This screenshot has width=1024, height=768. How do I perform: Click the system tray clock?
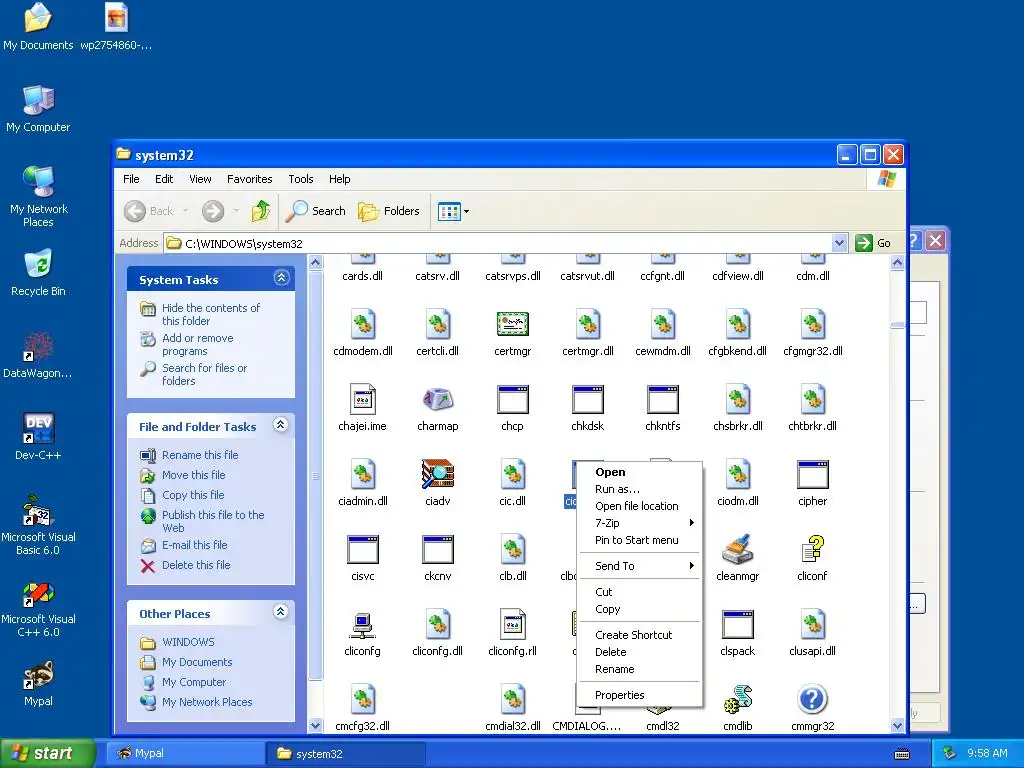pos(987,753)
